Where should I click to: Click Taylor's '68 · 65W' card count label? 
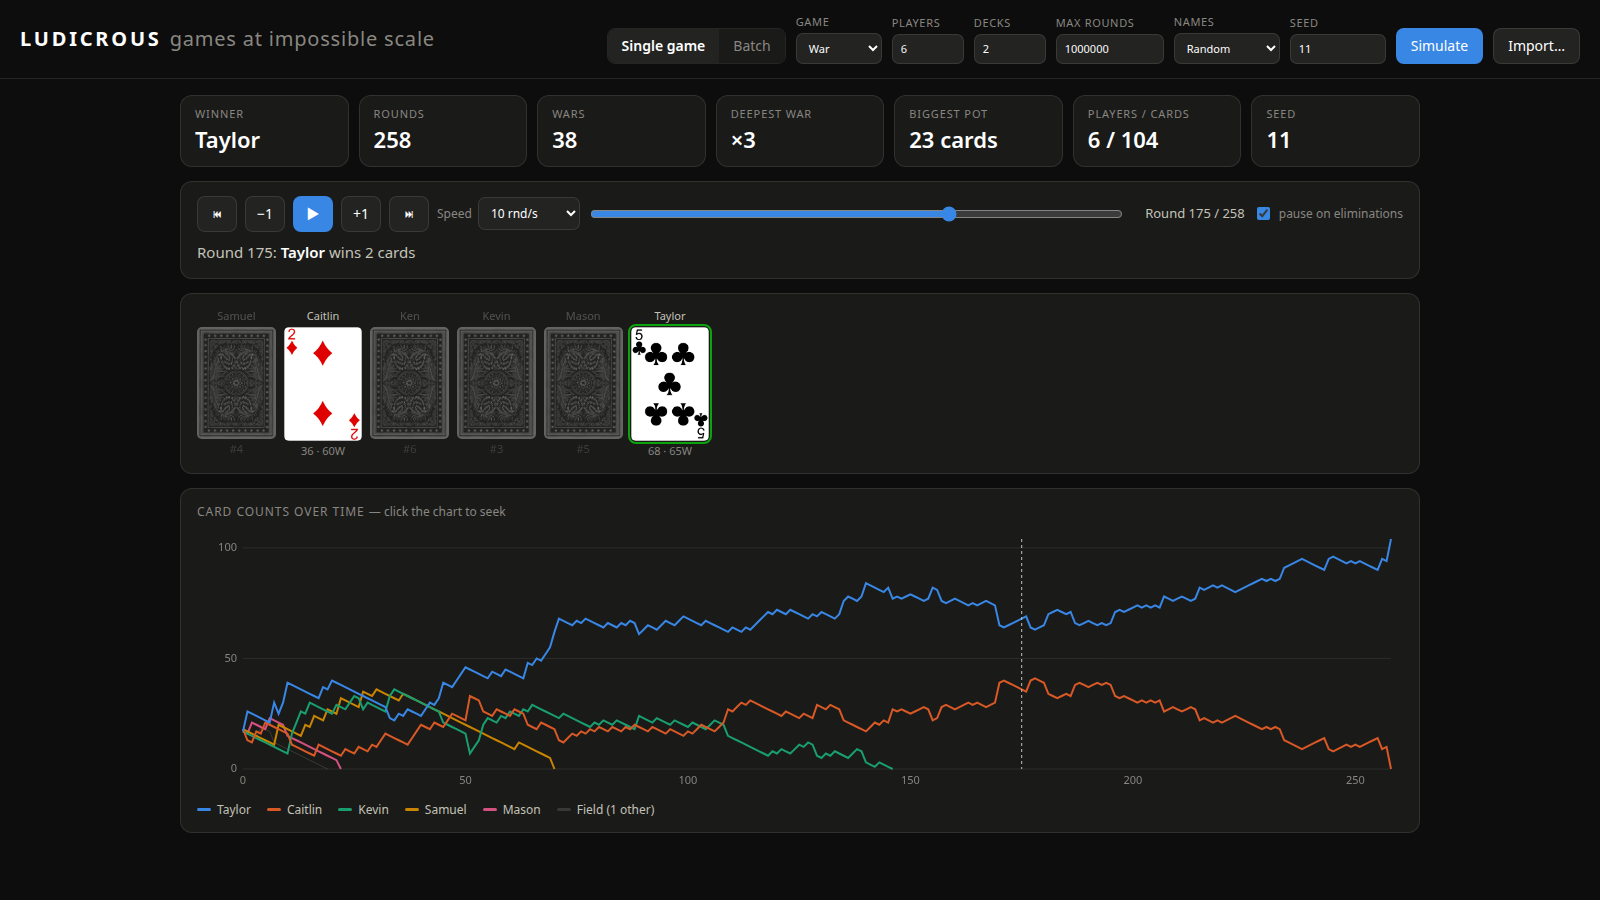(x=670, y=451)
